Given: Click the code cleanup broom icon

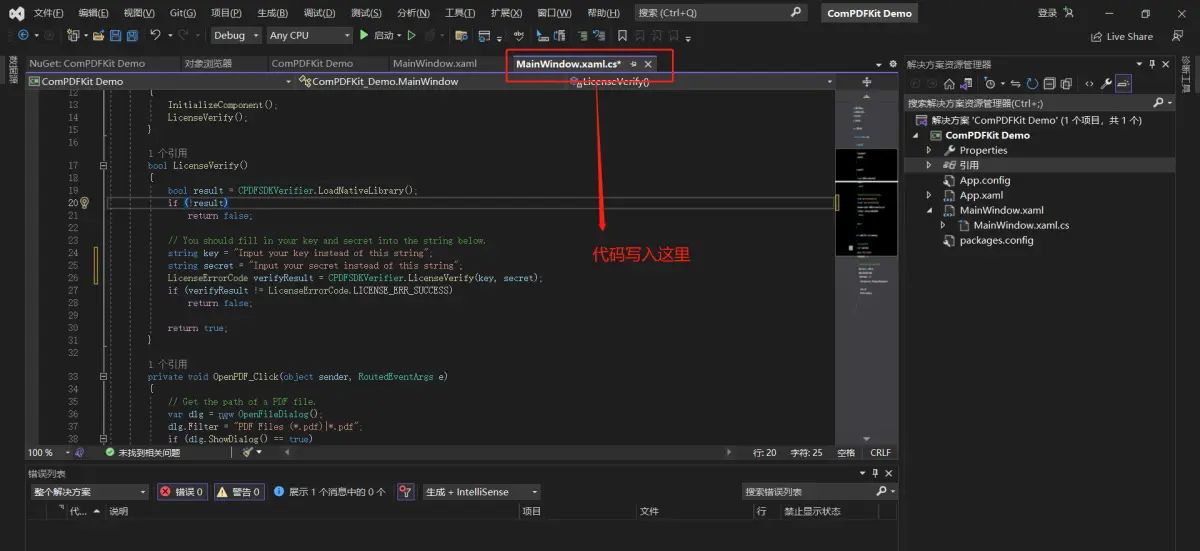Looking at the screenshot, I should 249,452.
